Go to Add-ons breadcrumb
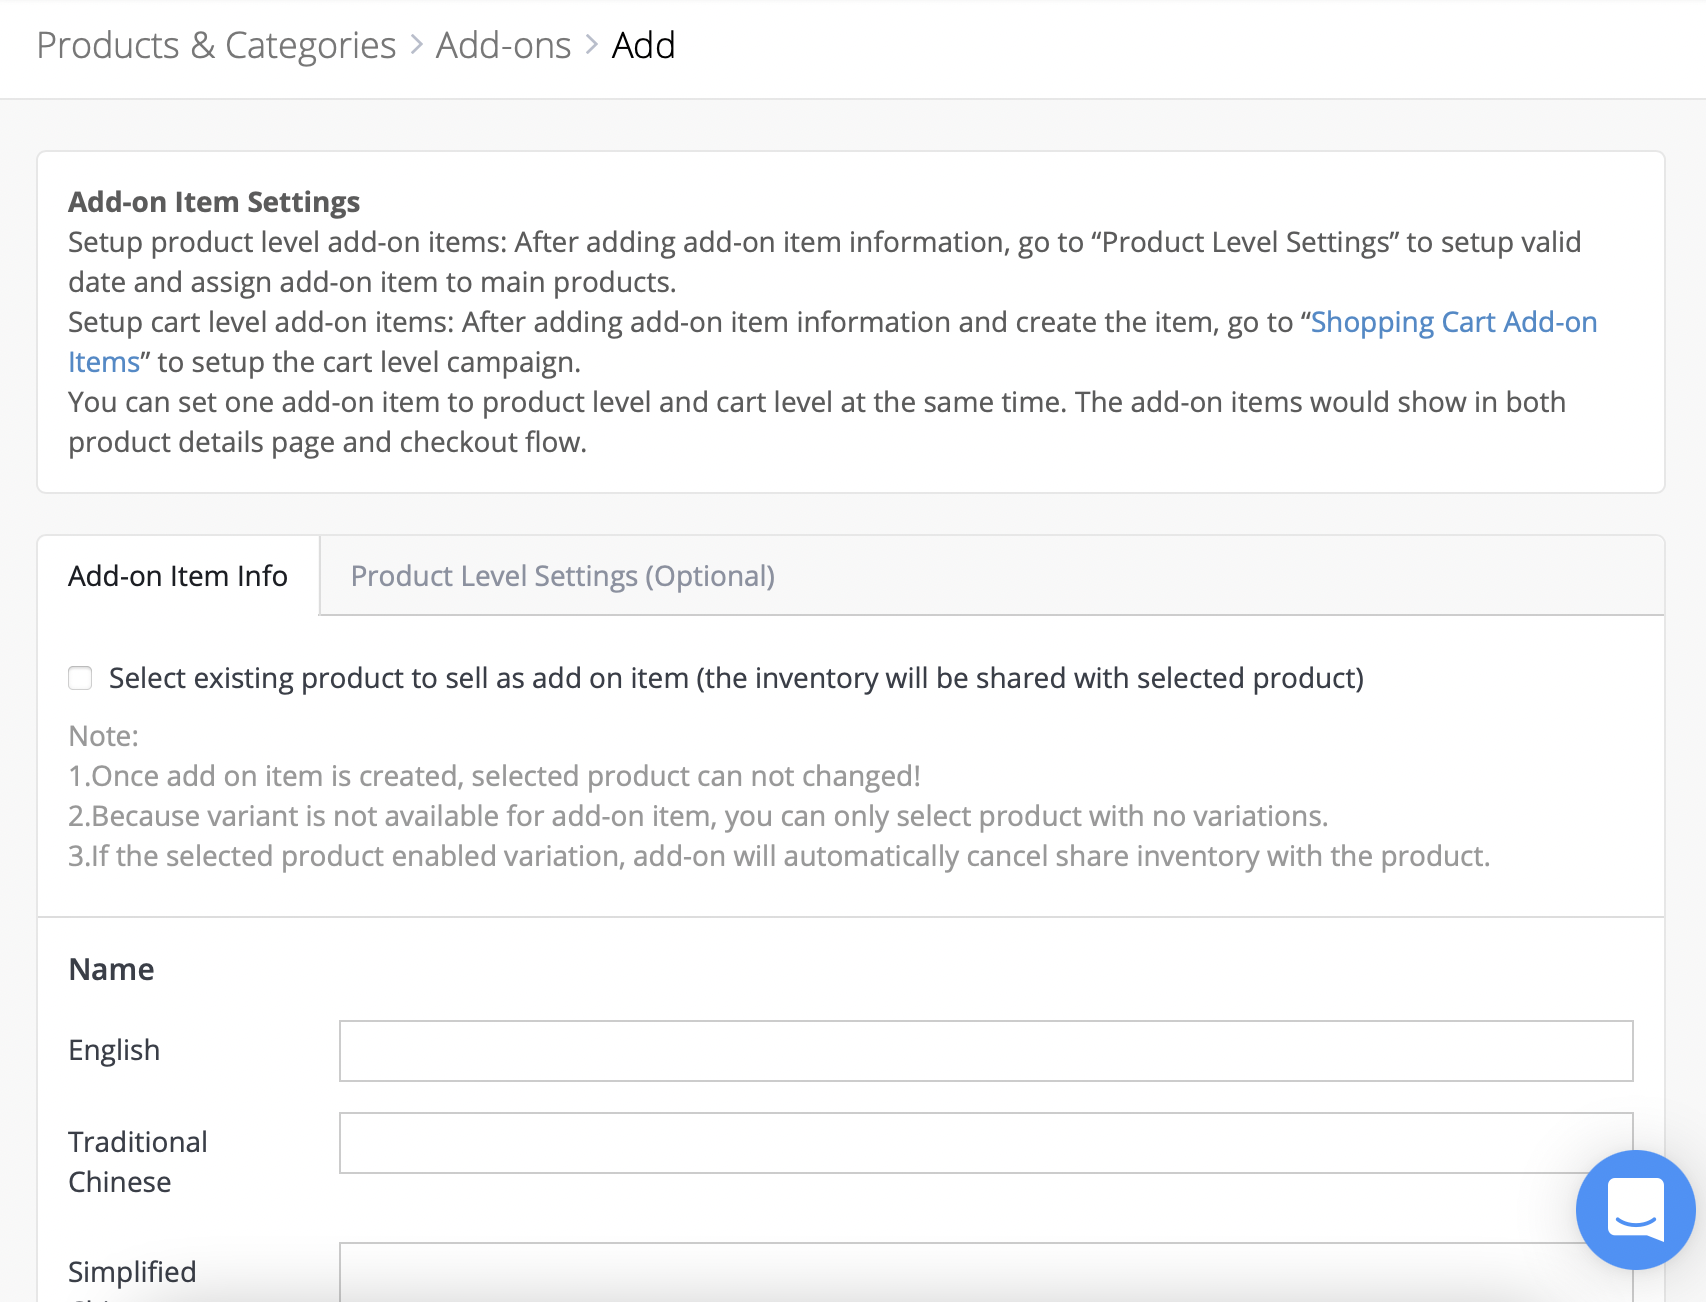The image size is (1706, 1302). click(x=503, y=45)
